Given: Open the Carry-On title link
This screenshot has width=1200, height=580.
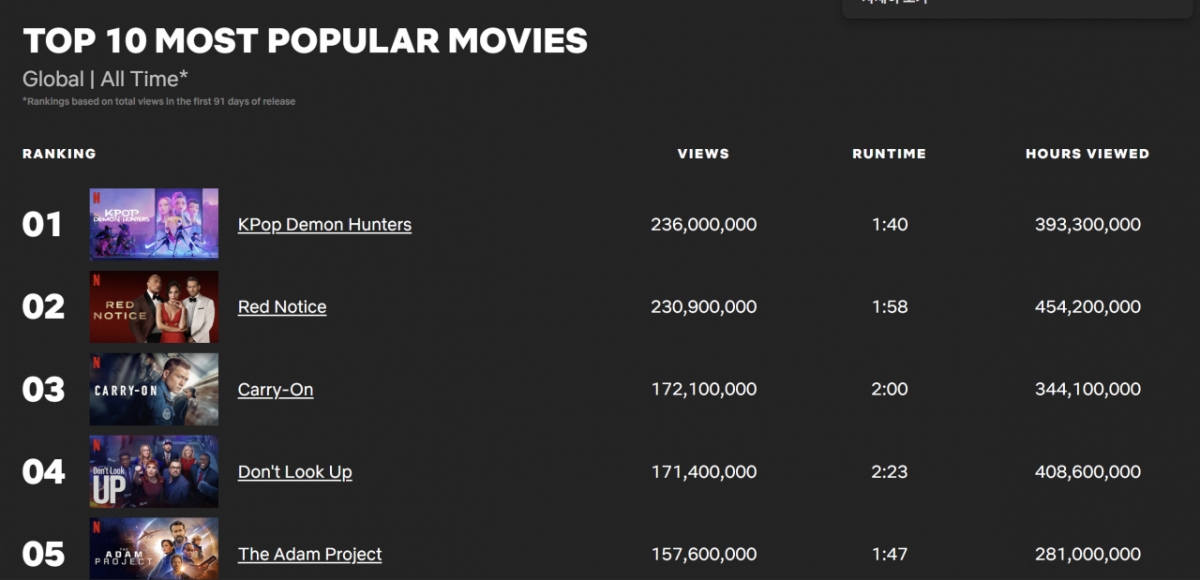Looking at the screenshot, I should click(275, 390).
